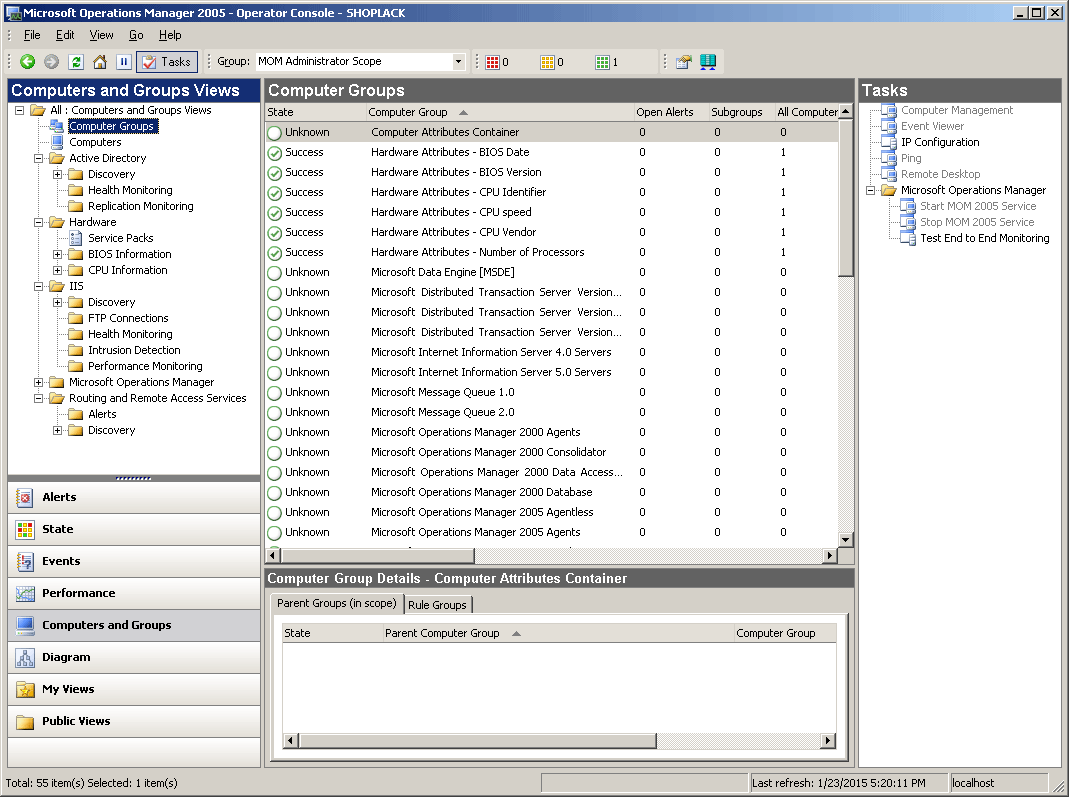Open the Performance navigation button
This screenshot has width=1069, height=797.
134,594
